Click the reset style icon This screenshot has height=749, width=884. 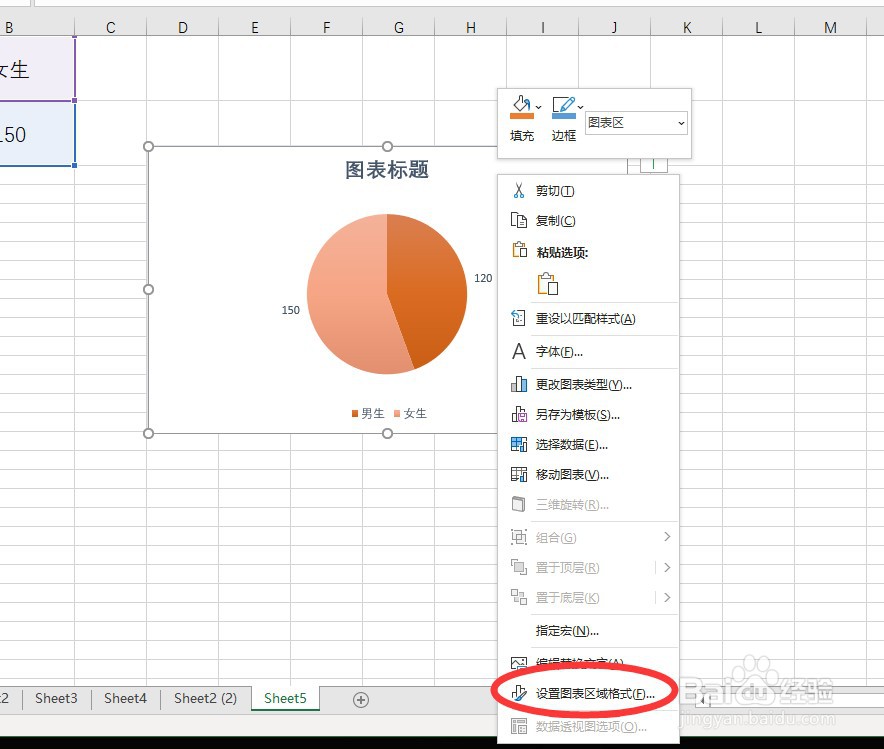(x=518, y=318)
